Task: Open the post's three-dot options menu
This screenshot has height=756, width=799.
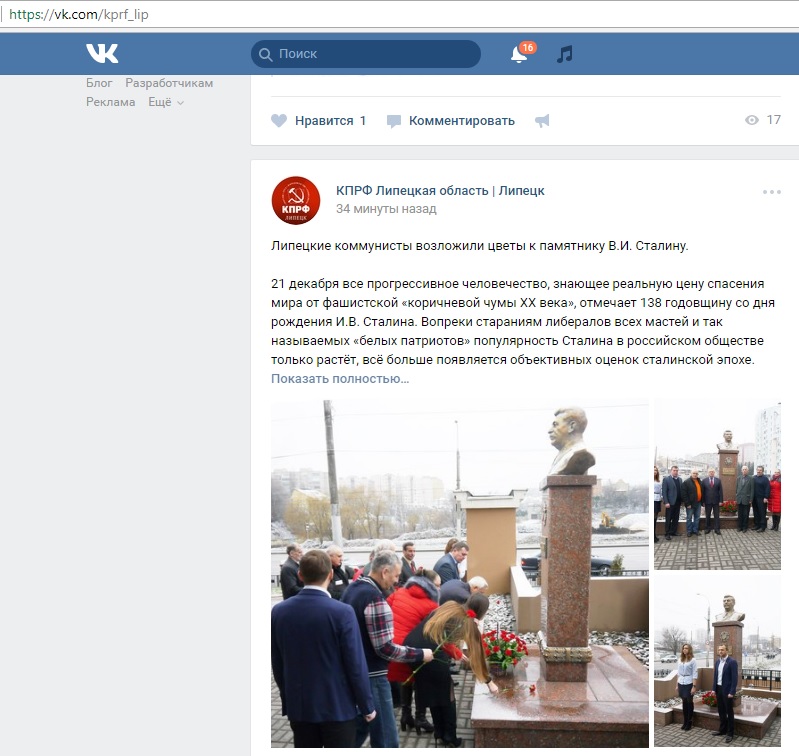Action: point(771,192)
